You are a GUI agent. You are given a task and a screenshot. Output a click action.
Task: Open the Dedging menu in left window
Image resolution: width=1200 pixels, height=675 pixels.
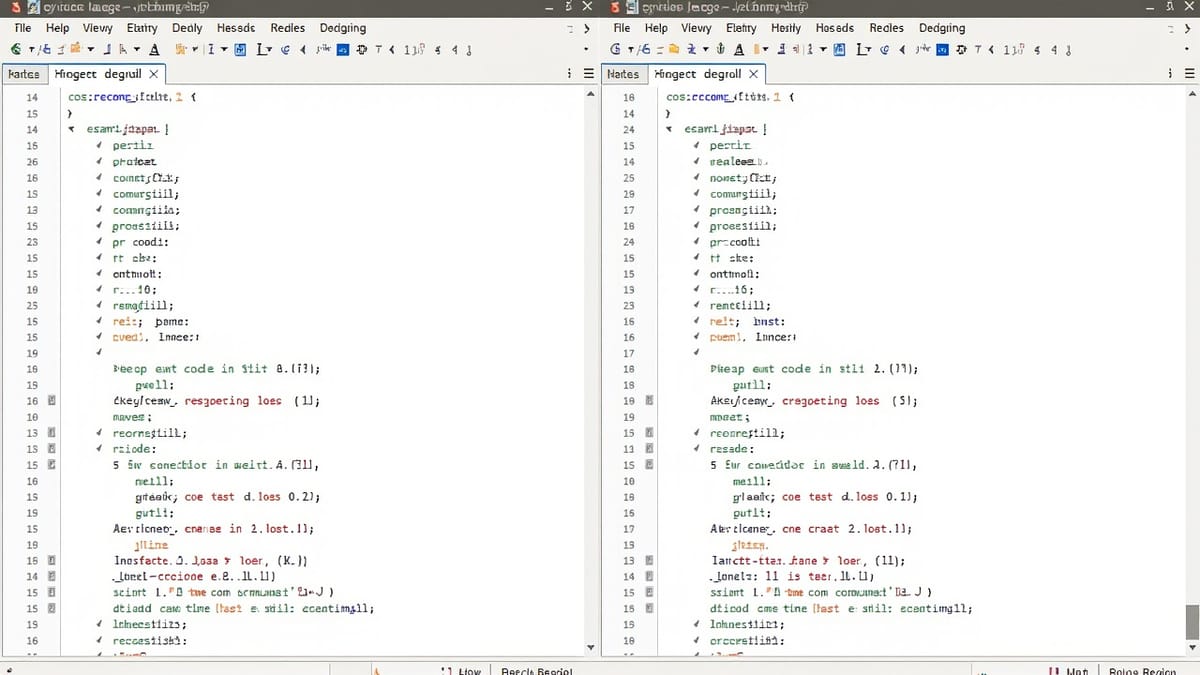[x=342, y=28]
